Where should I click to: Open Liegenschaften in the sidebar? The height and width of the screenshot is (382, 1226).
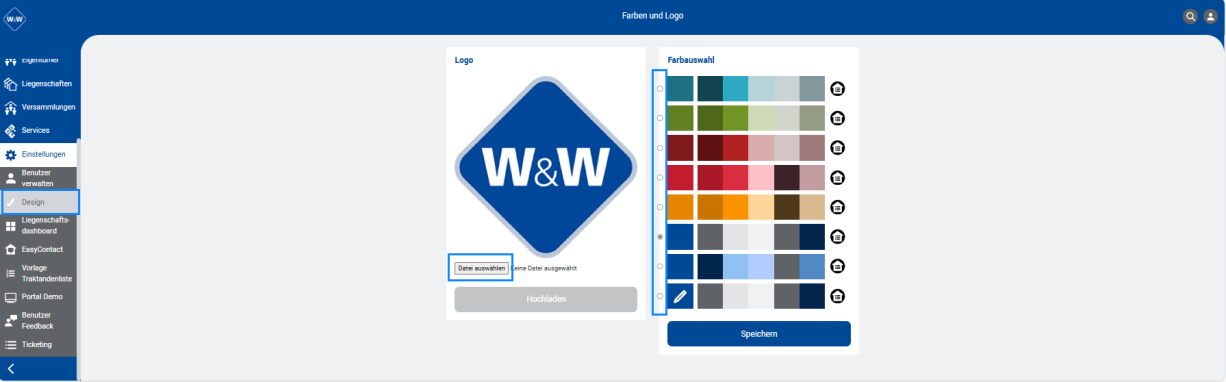point(39,84)
